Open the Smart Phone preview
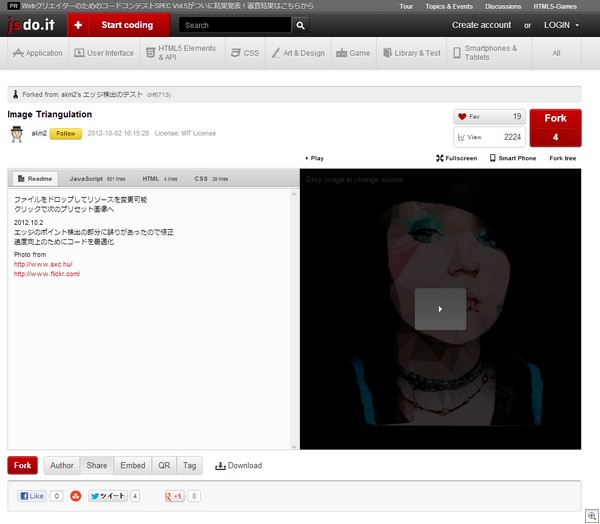600x524 pixels. point(512,158)
